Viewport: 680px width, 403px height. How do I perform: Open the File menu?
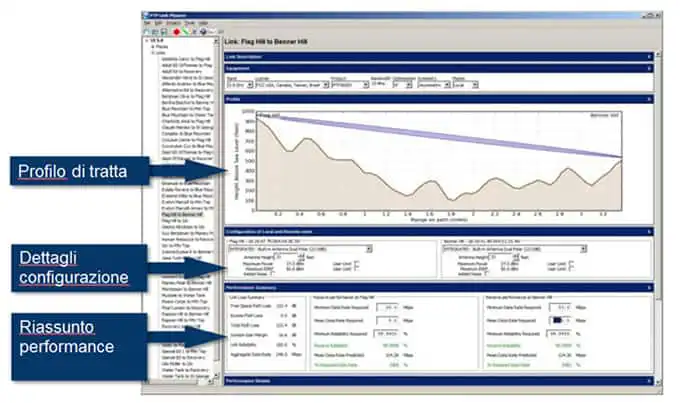[x=147, y=23]
